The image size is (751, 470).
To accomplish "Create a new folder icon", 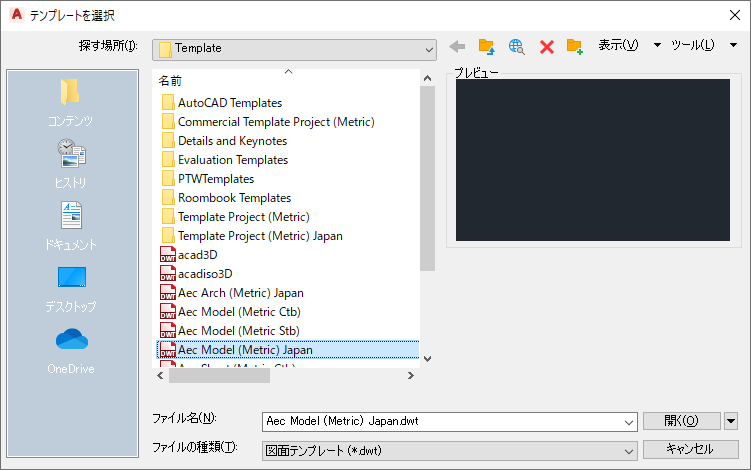I will (x=574, y=46).
